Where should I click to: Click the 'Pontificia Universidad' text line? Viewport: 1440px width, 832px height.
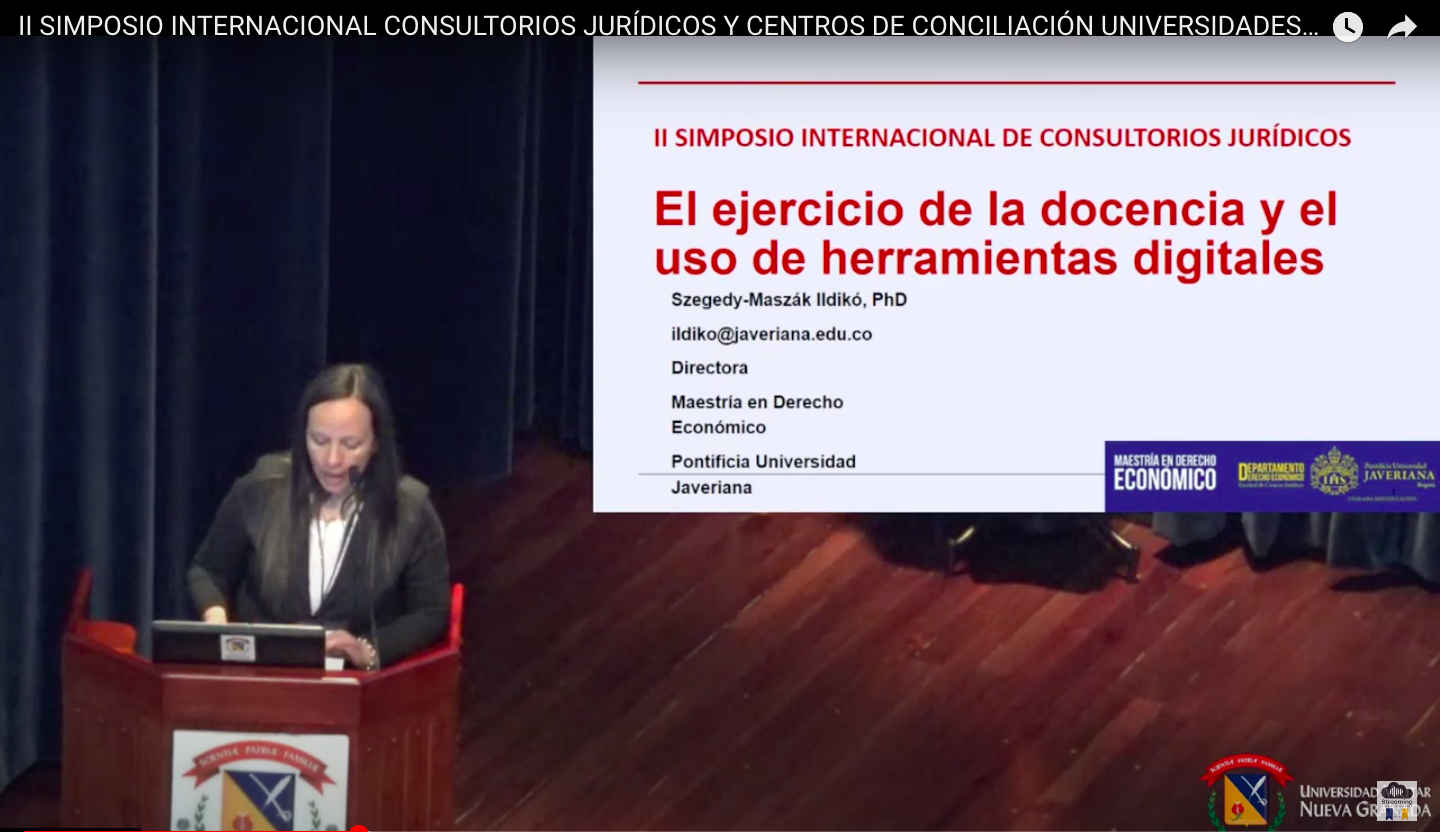[x=763, y=462]
